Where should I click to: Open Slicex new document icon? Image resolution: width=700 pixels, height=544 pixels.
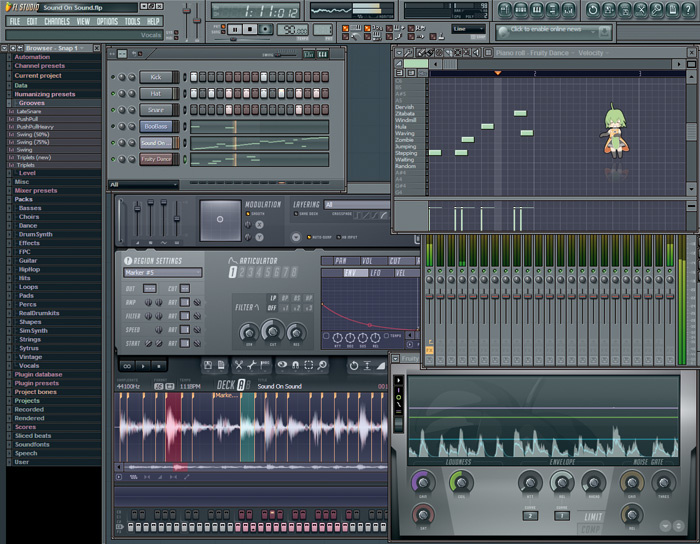point(221,365)
